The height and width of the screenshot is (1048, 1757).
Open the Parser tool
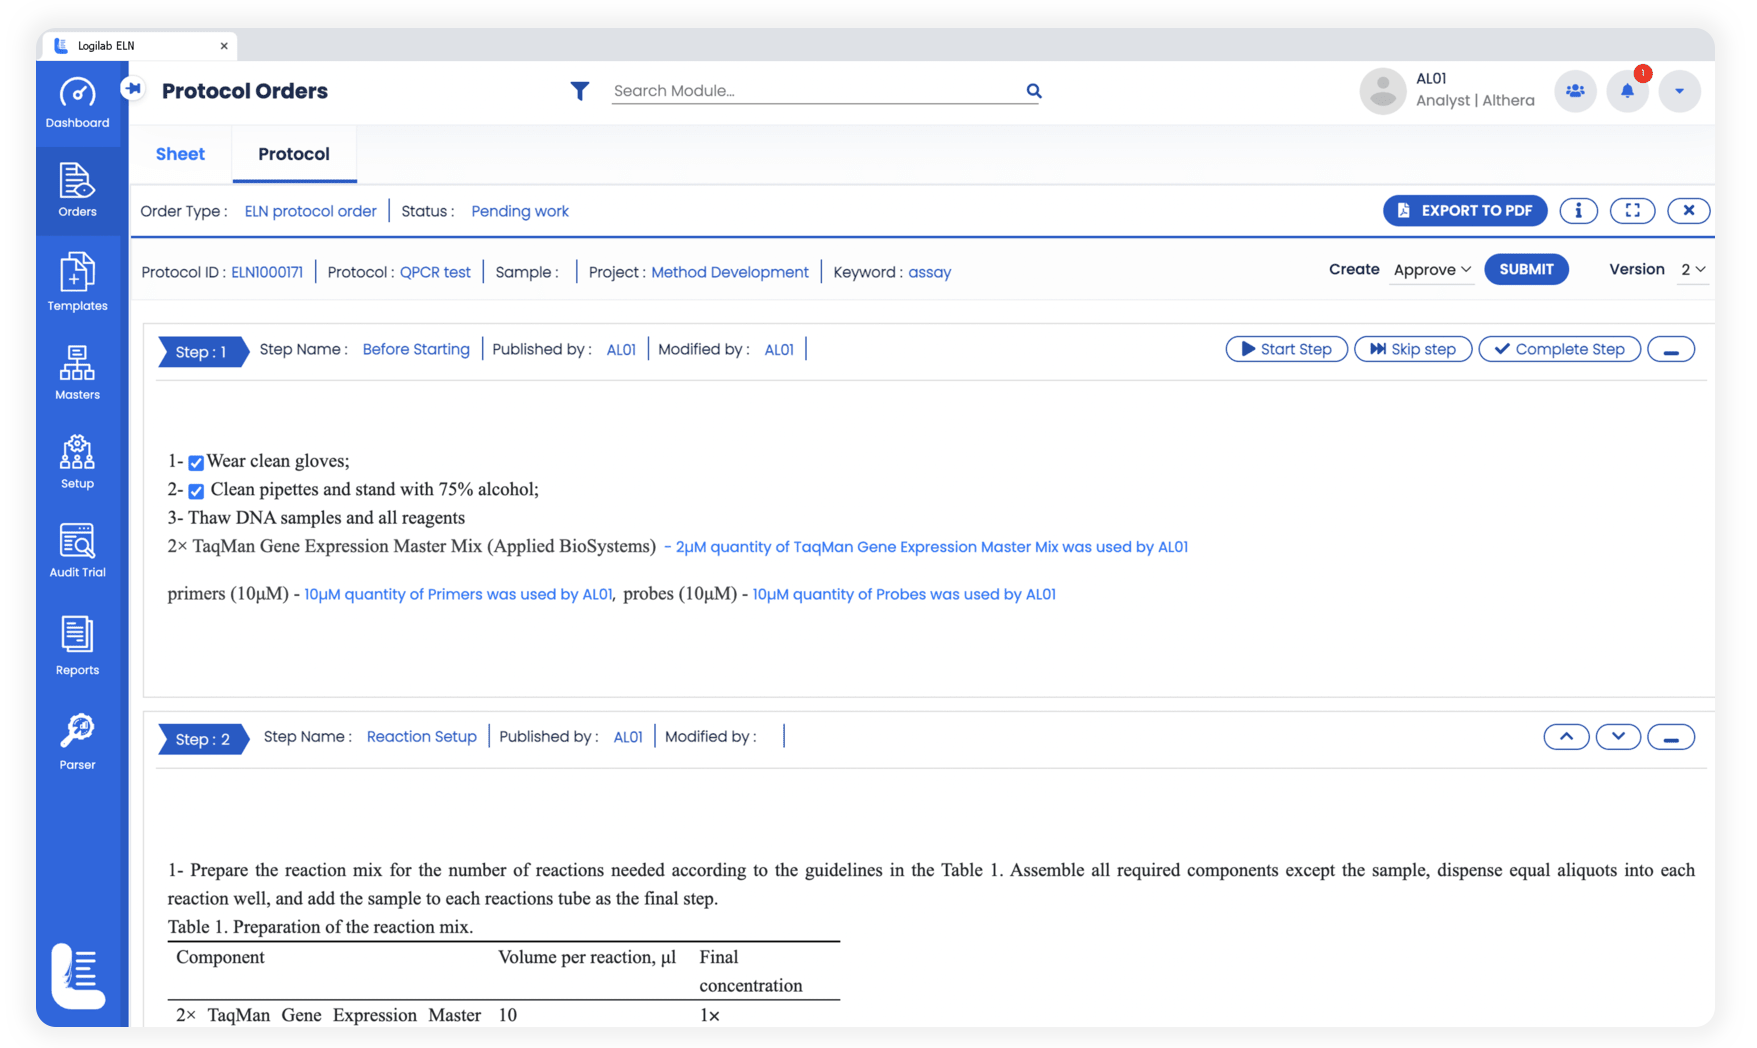tap(77, 741)
